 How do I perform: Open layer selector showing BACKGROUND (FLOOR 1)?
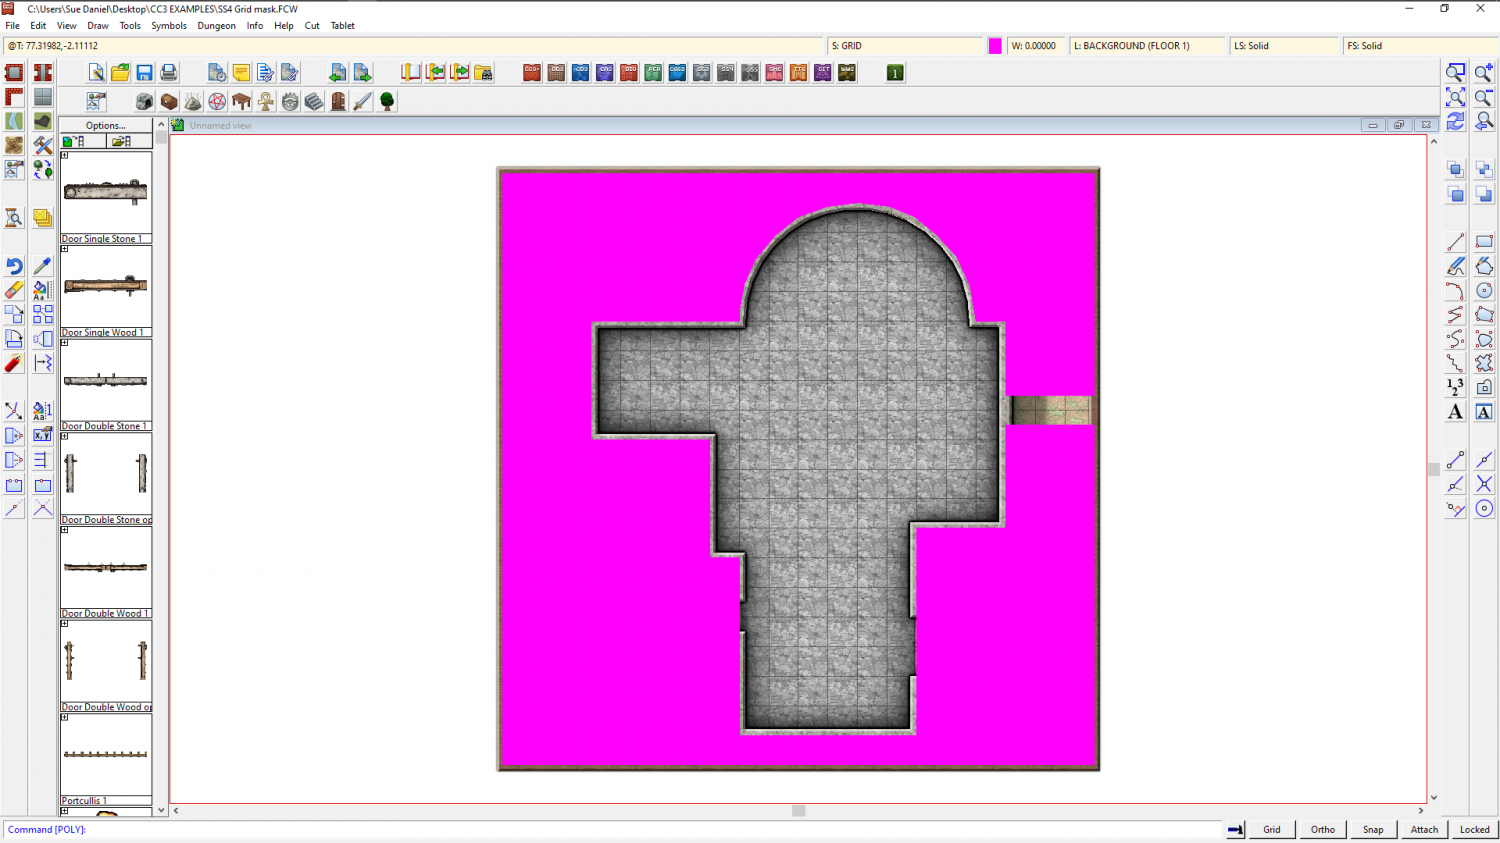pyautogui.click(x=1147, y=46)
